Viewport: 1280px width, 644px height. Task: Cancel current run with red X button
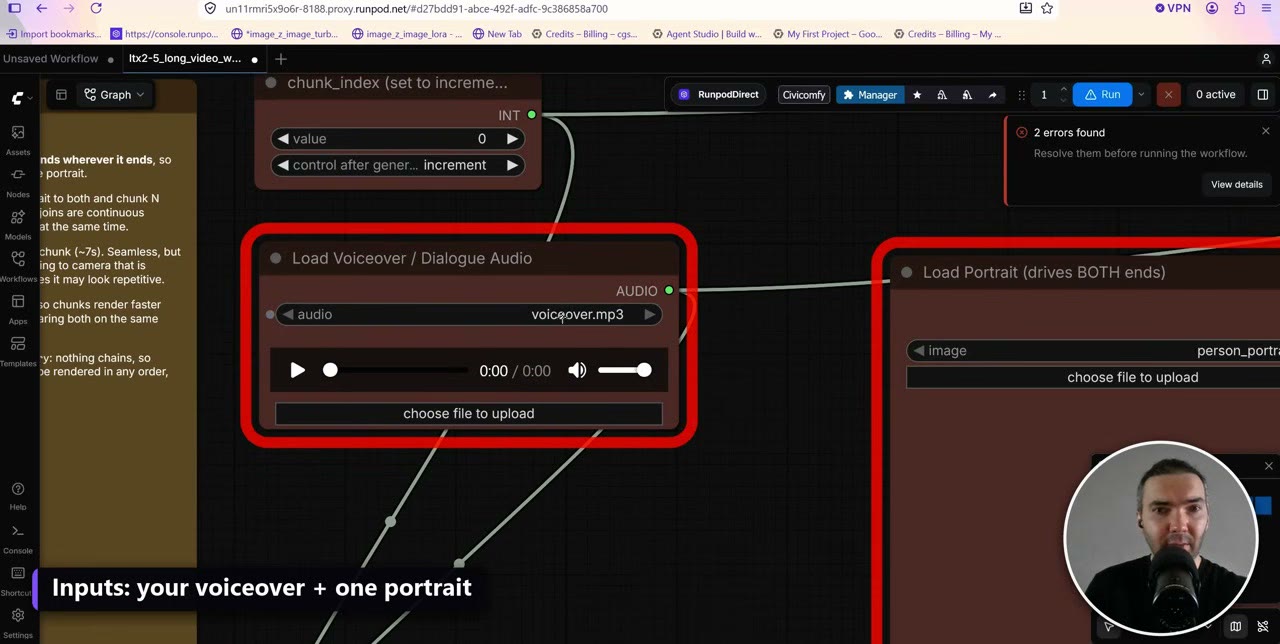coord(1168,94)
